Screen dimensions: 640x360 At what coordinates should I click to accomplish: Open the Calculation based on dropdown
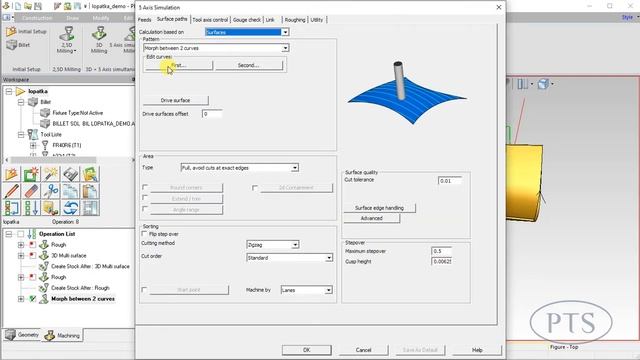pos(285,32)
